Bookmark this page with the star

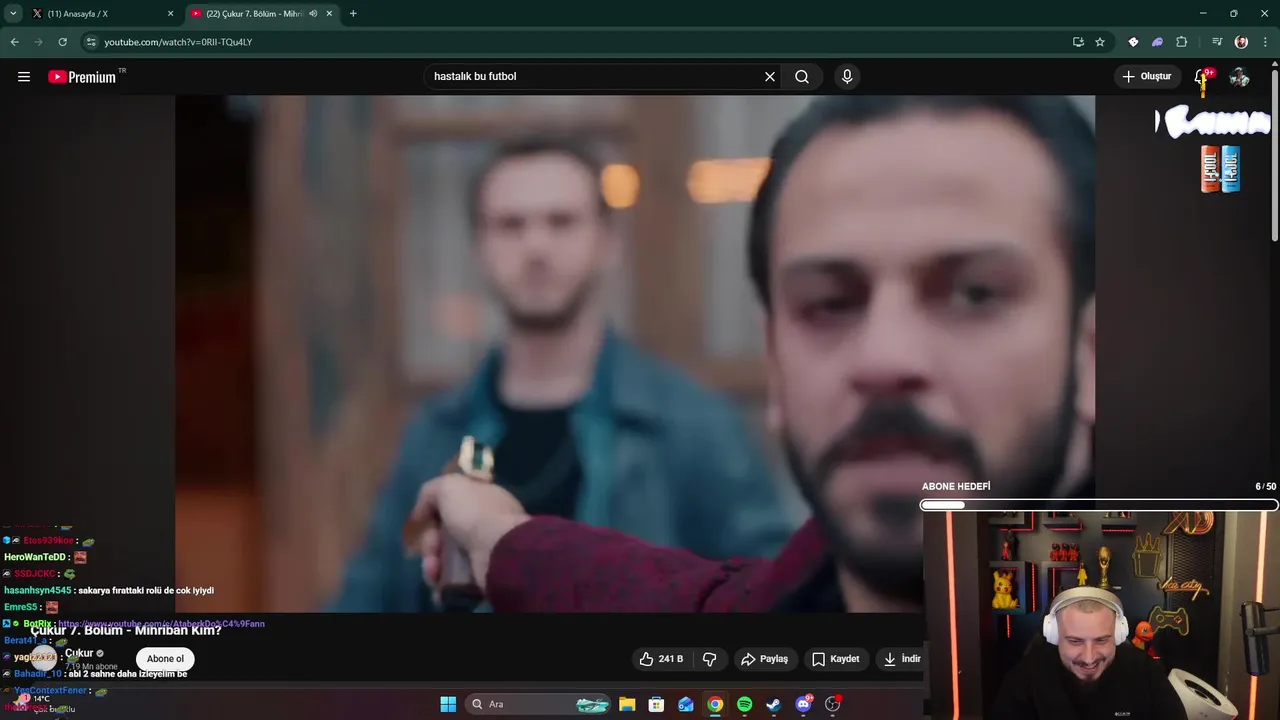(x=1100, y=42)
